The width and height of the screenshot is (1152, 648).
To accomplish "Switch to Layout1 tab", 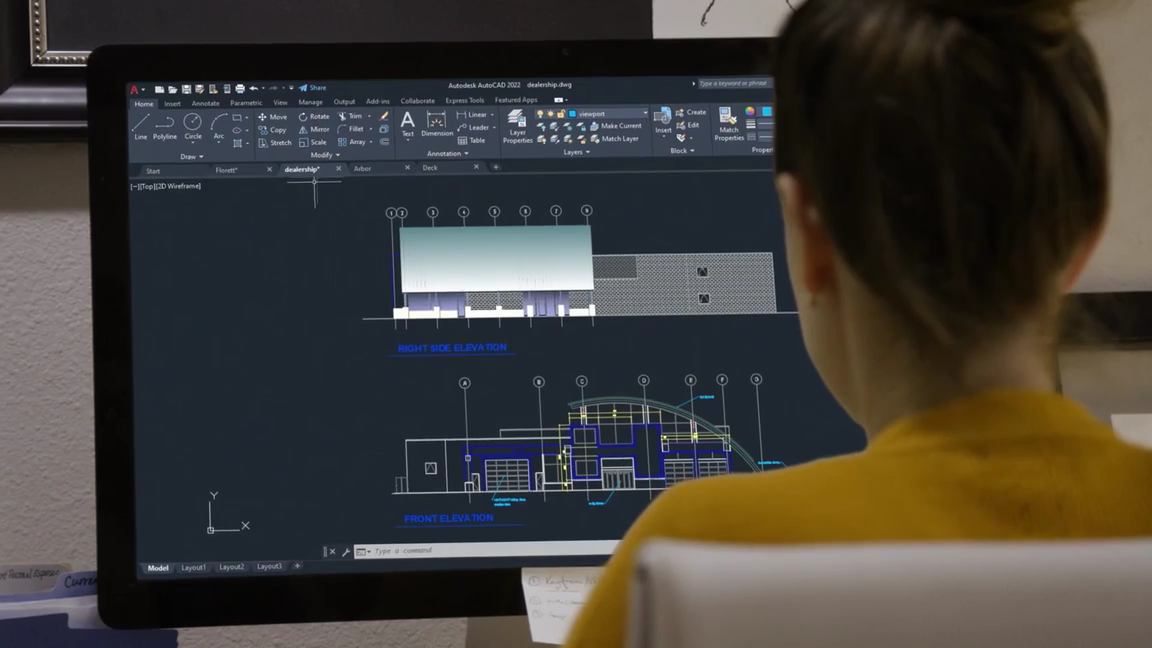I will (193, 567).
